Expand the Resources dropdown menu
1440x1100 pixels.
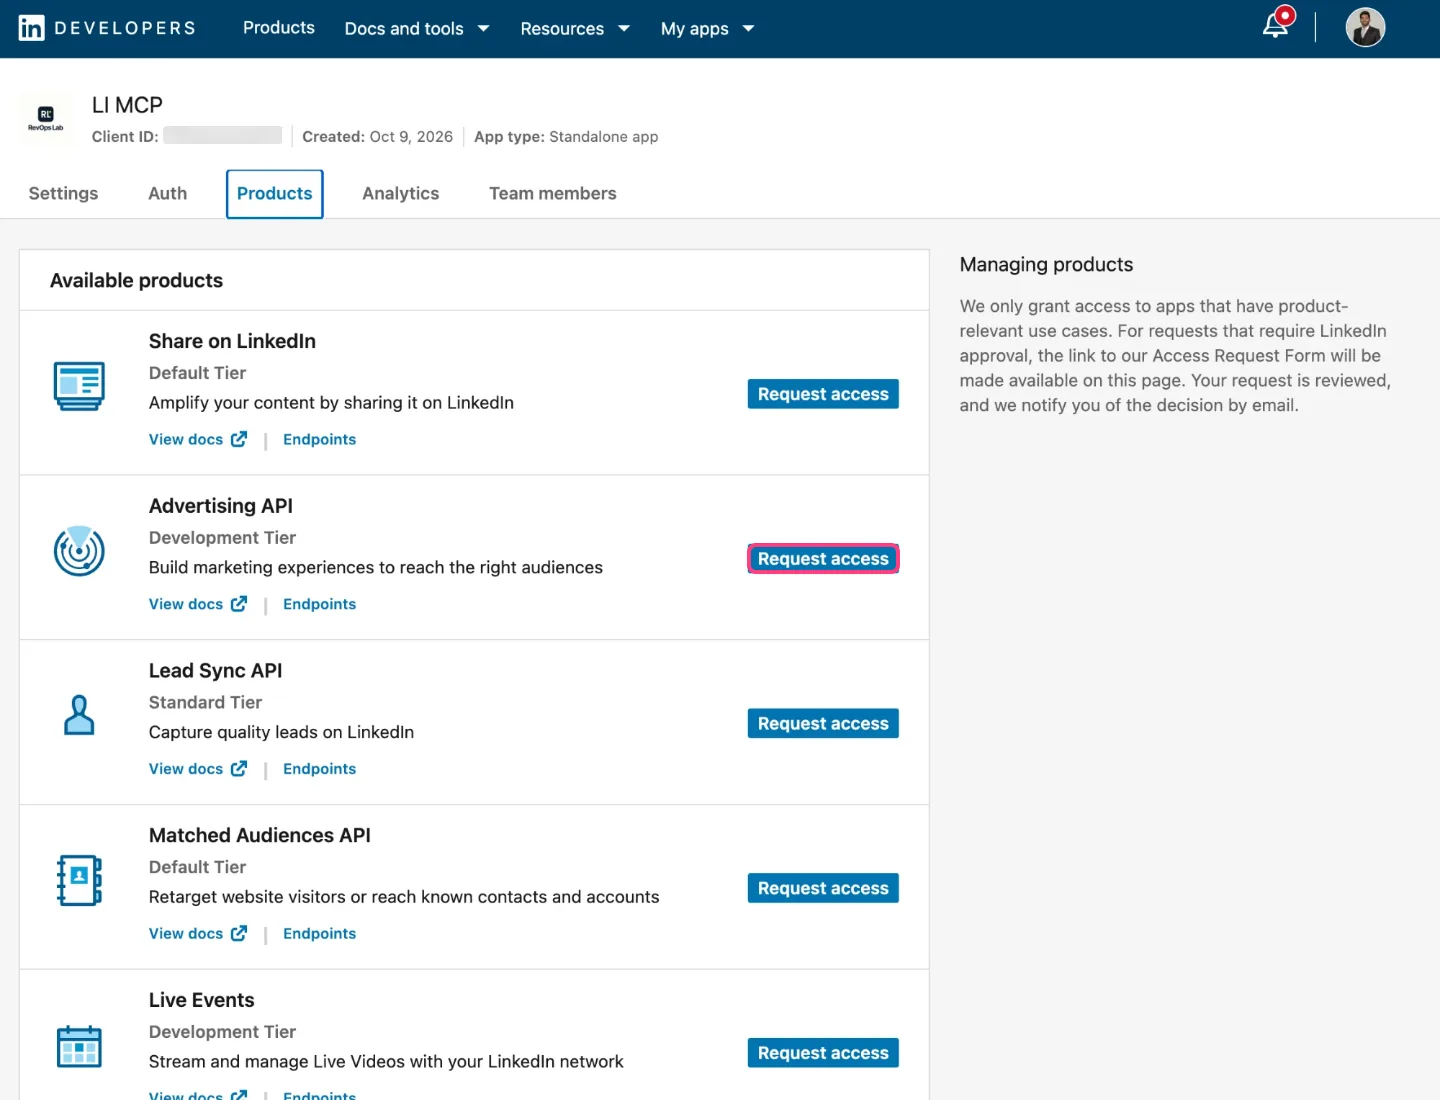coord(575,29)
